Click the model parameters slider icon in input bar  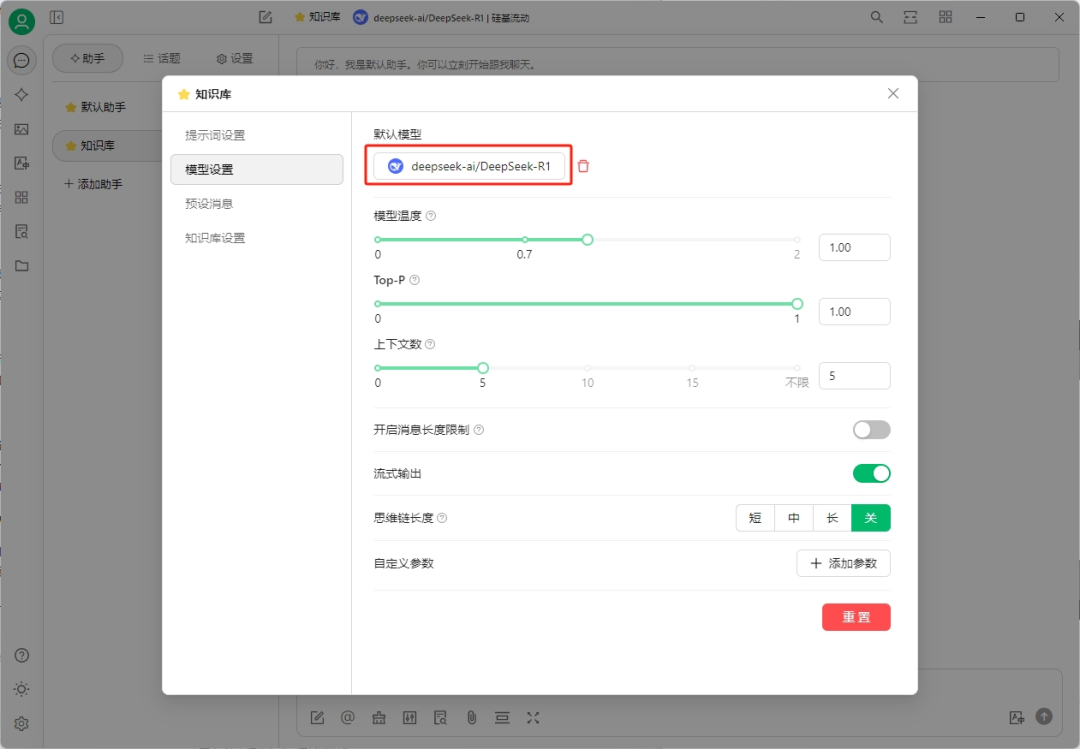coord(410,718)
